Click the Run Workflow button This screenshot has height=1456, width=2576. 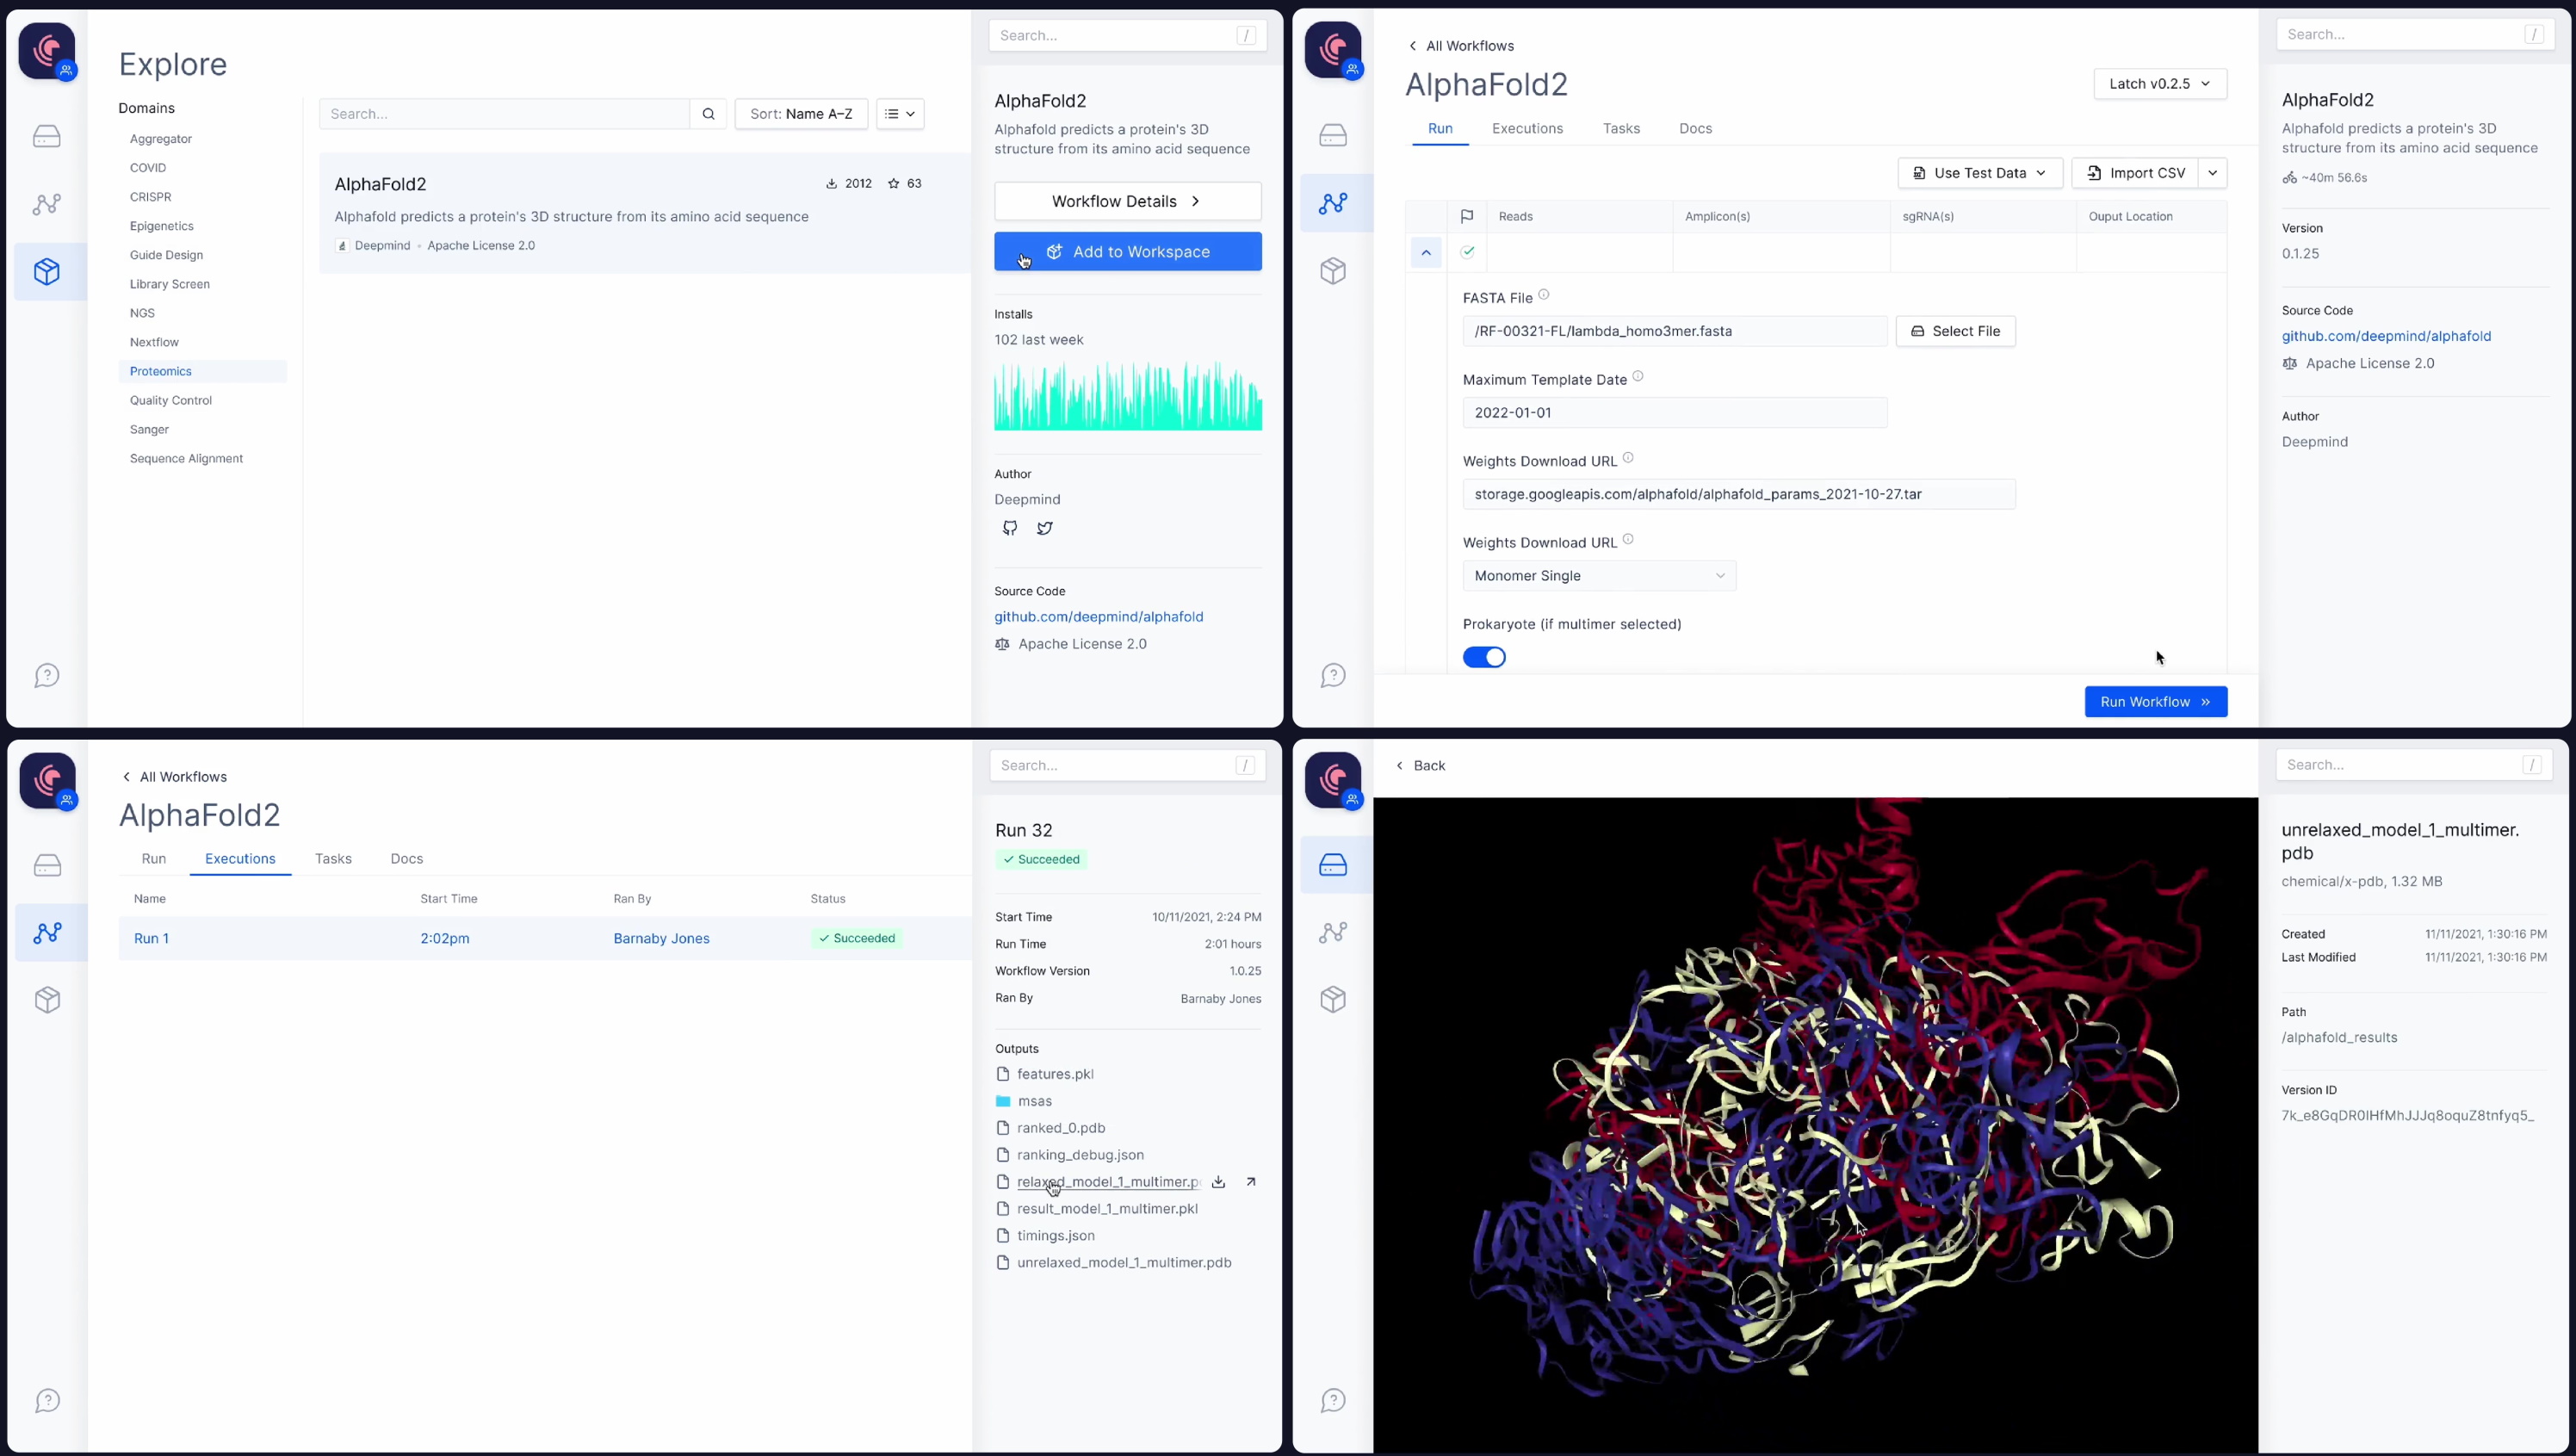[x=2155, y=702]
